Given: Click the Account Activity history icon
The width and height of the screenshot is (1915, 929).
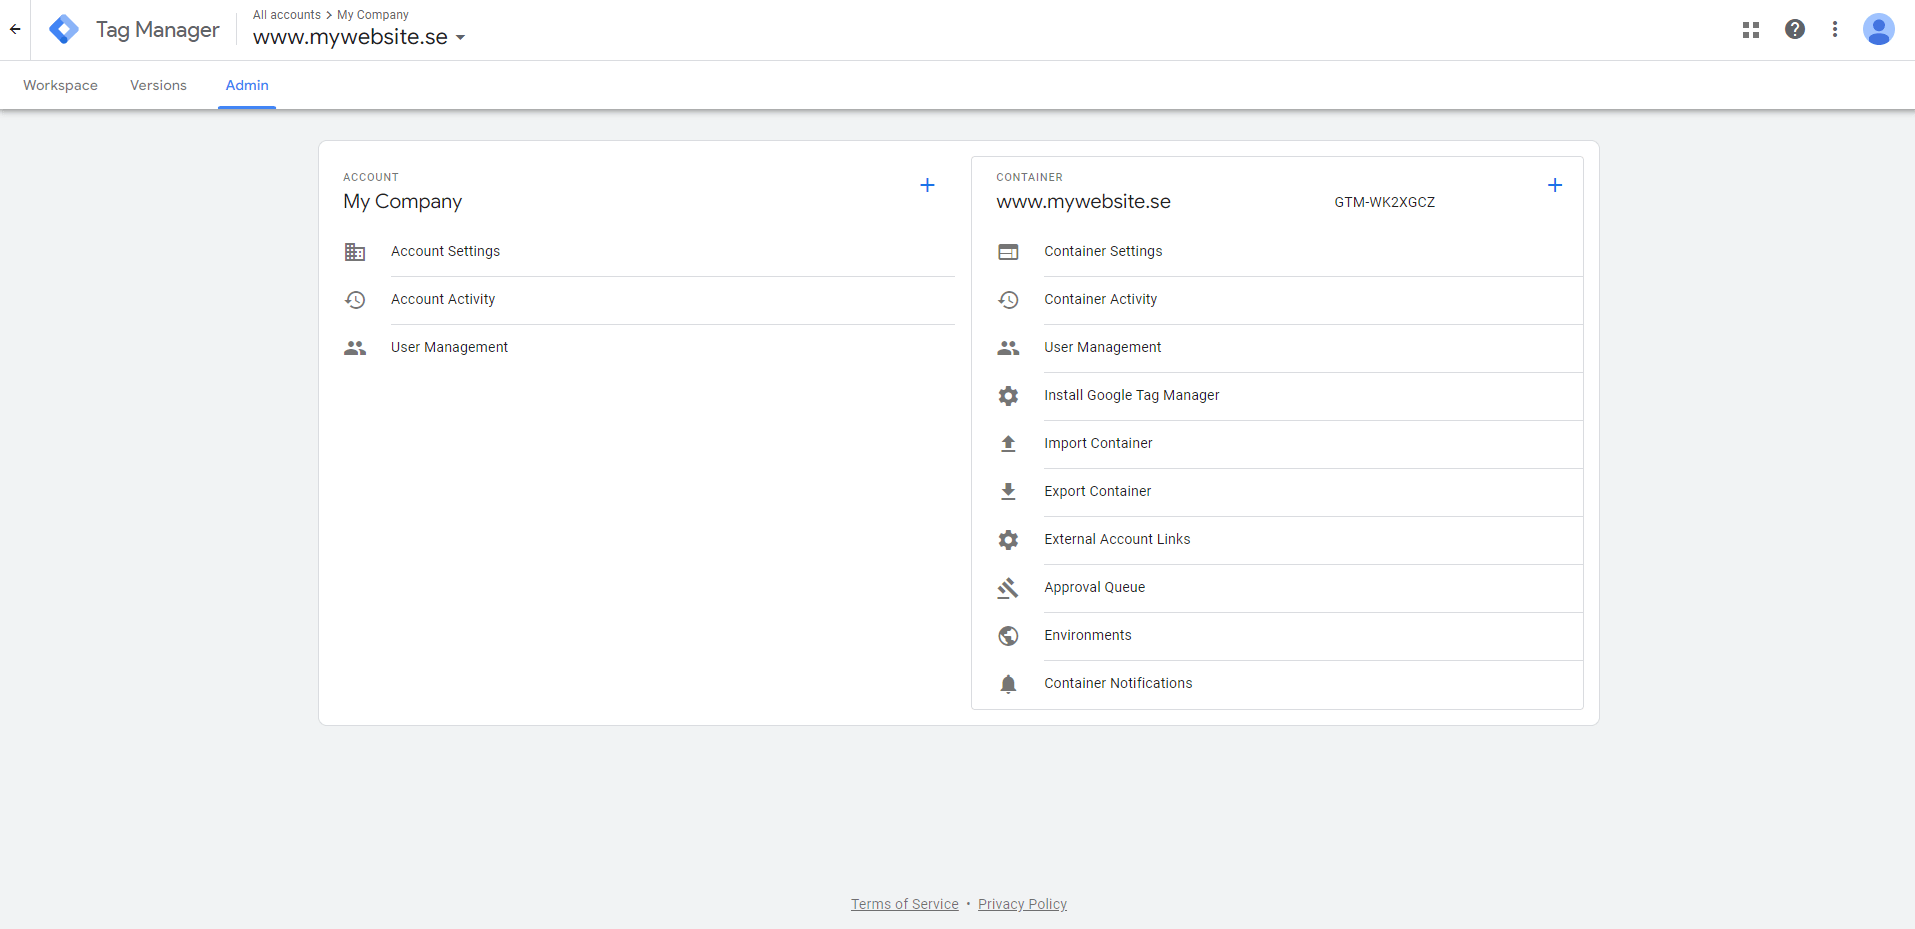Looking at the screenshot, I should tap(355, 300).
